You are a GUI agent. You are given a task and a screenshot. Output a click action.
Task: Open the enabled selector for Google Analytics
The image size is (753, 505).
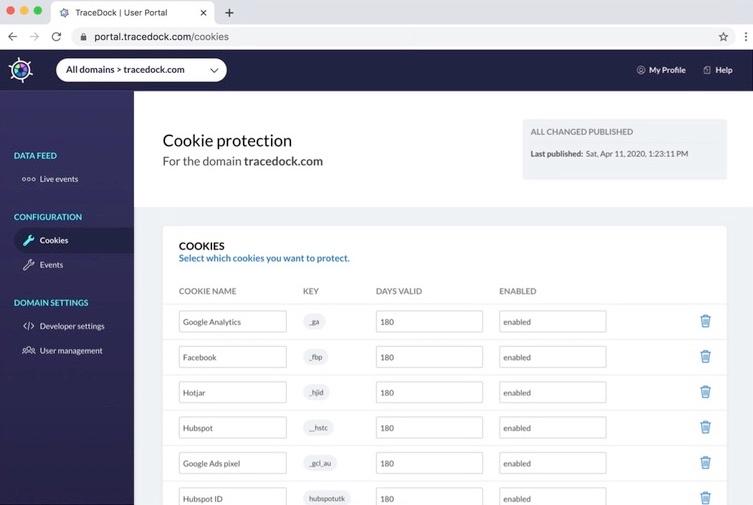point(552,322)
